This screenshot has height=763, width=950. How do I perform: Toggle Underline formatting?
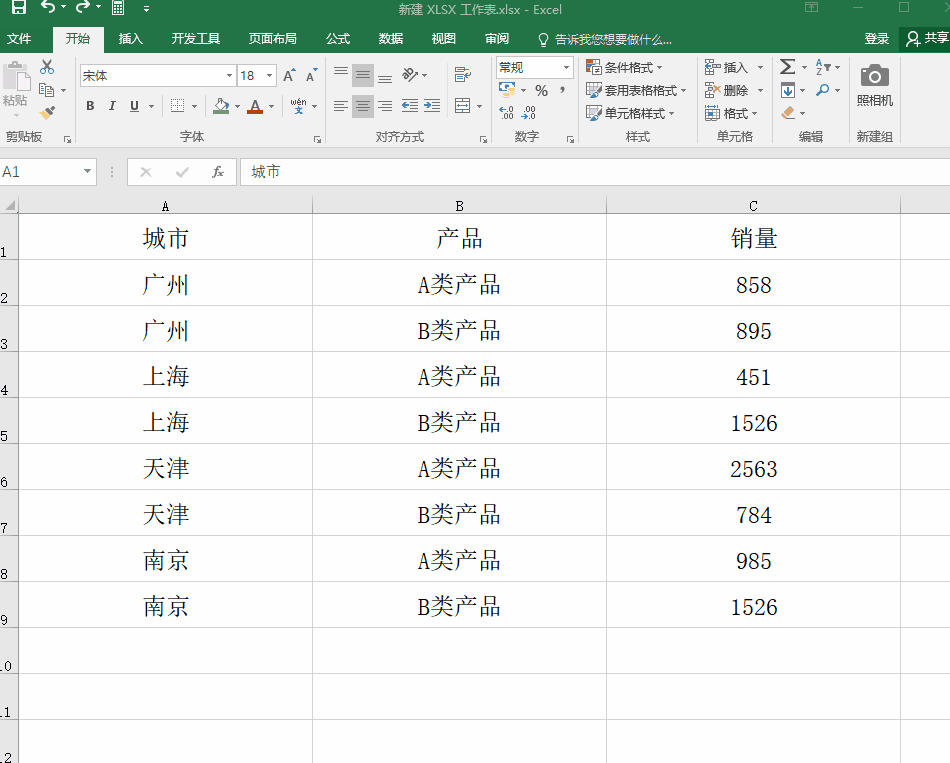[135, 106]
